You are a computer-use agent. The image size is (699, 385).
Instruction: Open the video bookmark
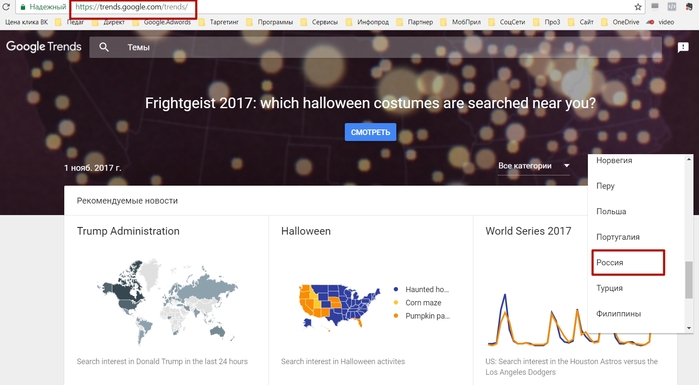click(x=661, y=22)
